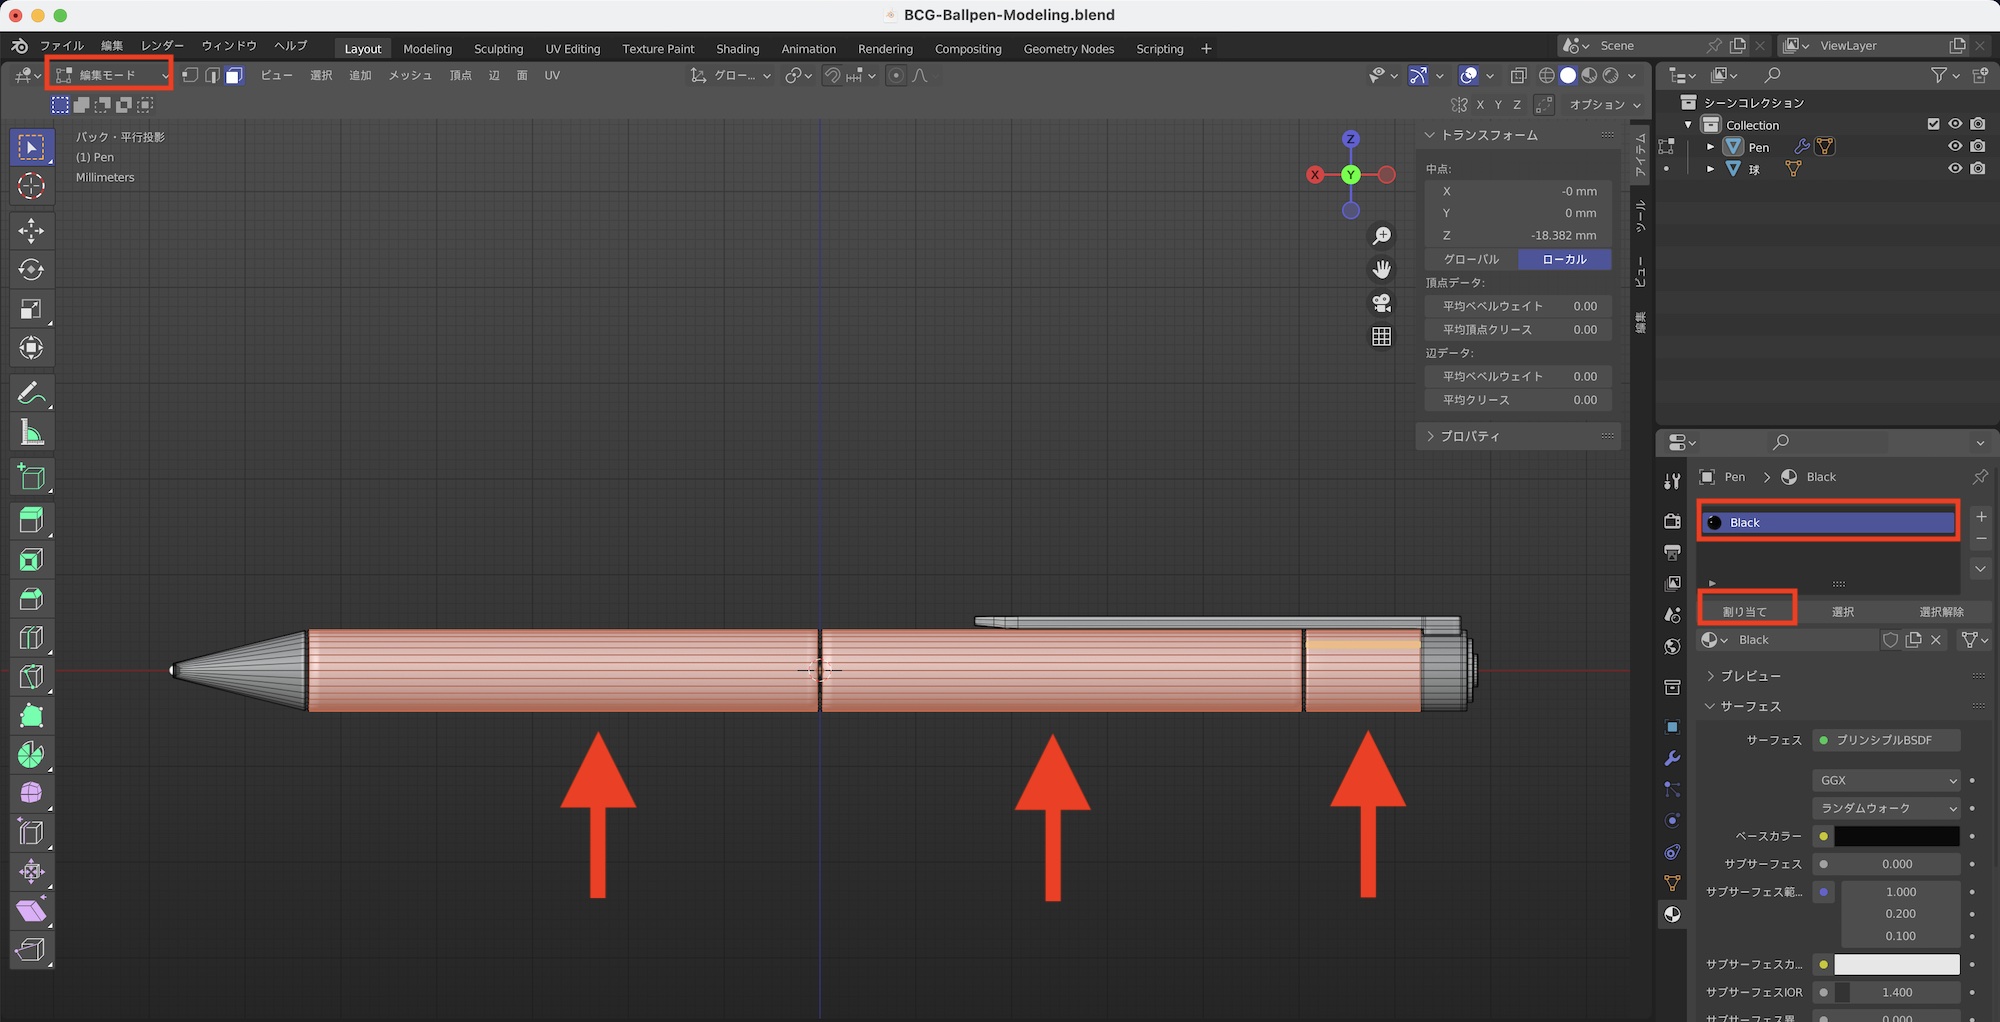Open the Material properties tab icon

1672,914
